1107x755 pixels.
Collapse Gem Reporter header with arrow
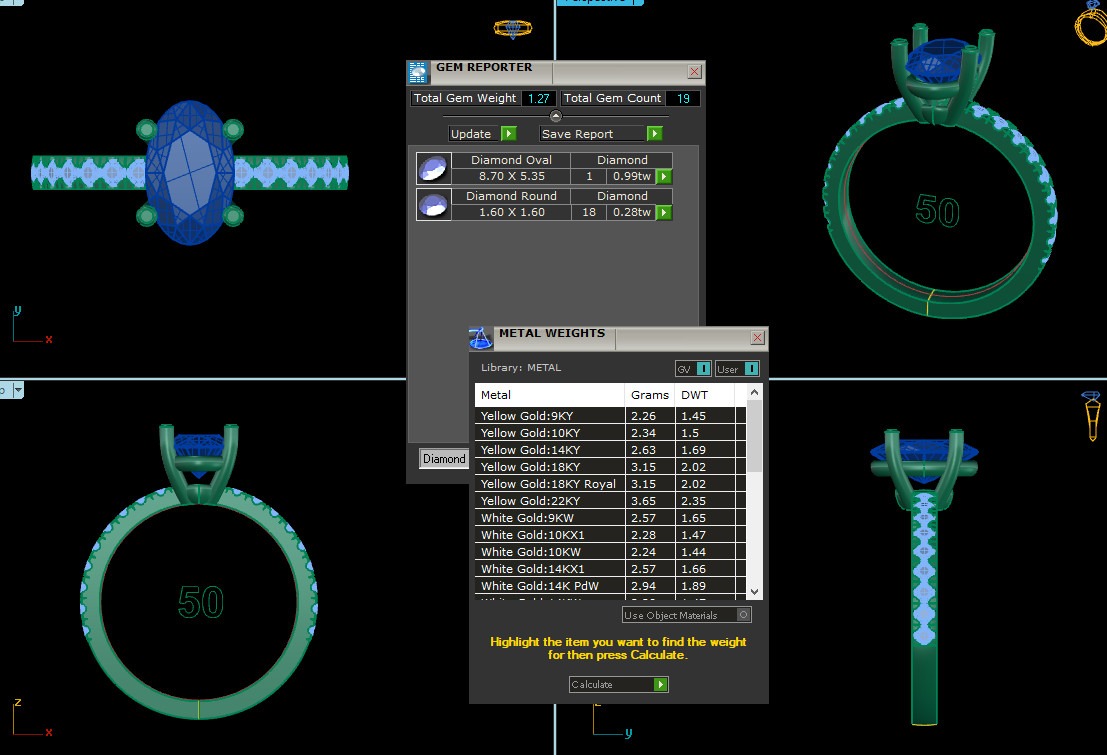(556, 116)
